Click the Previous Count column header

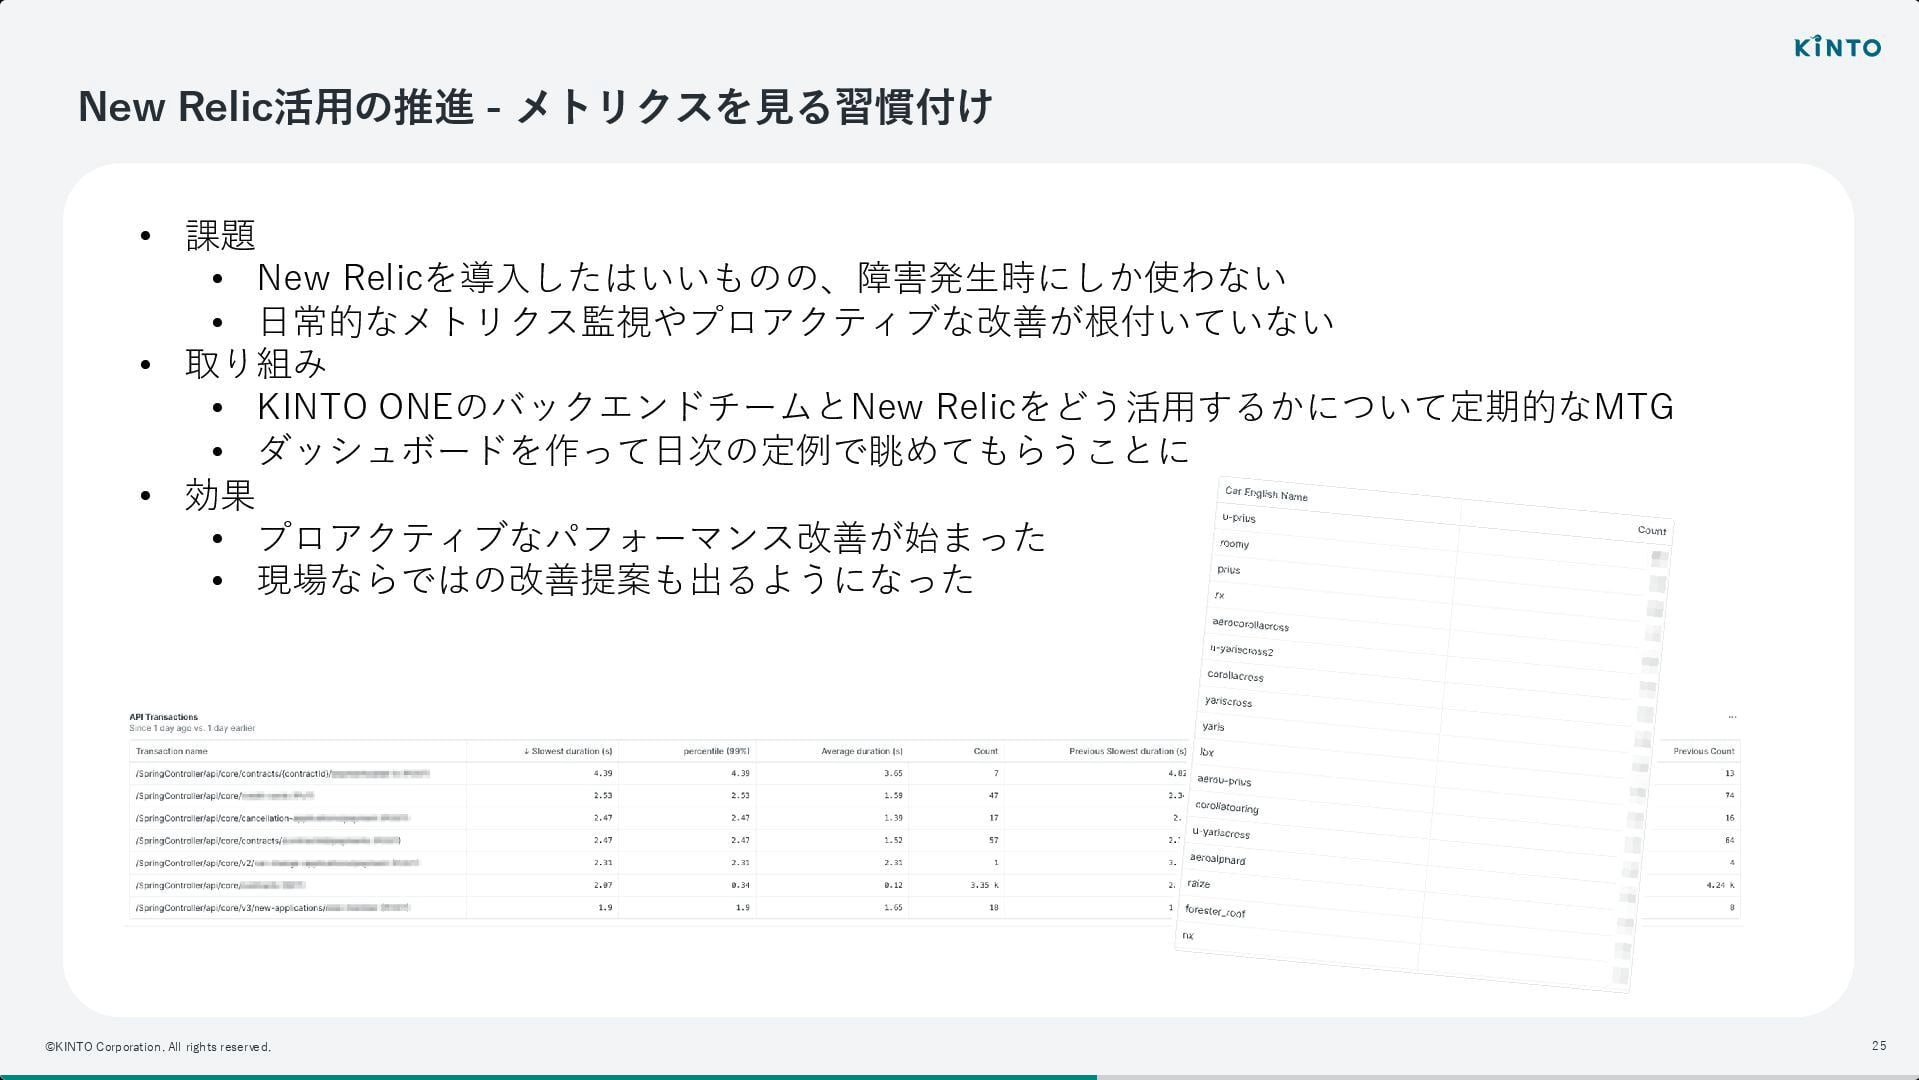click(1704, 751)
